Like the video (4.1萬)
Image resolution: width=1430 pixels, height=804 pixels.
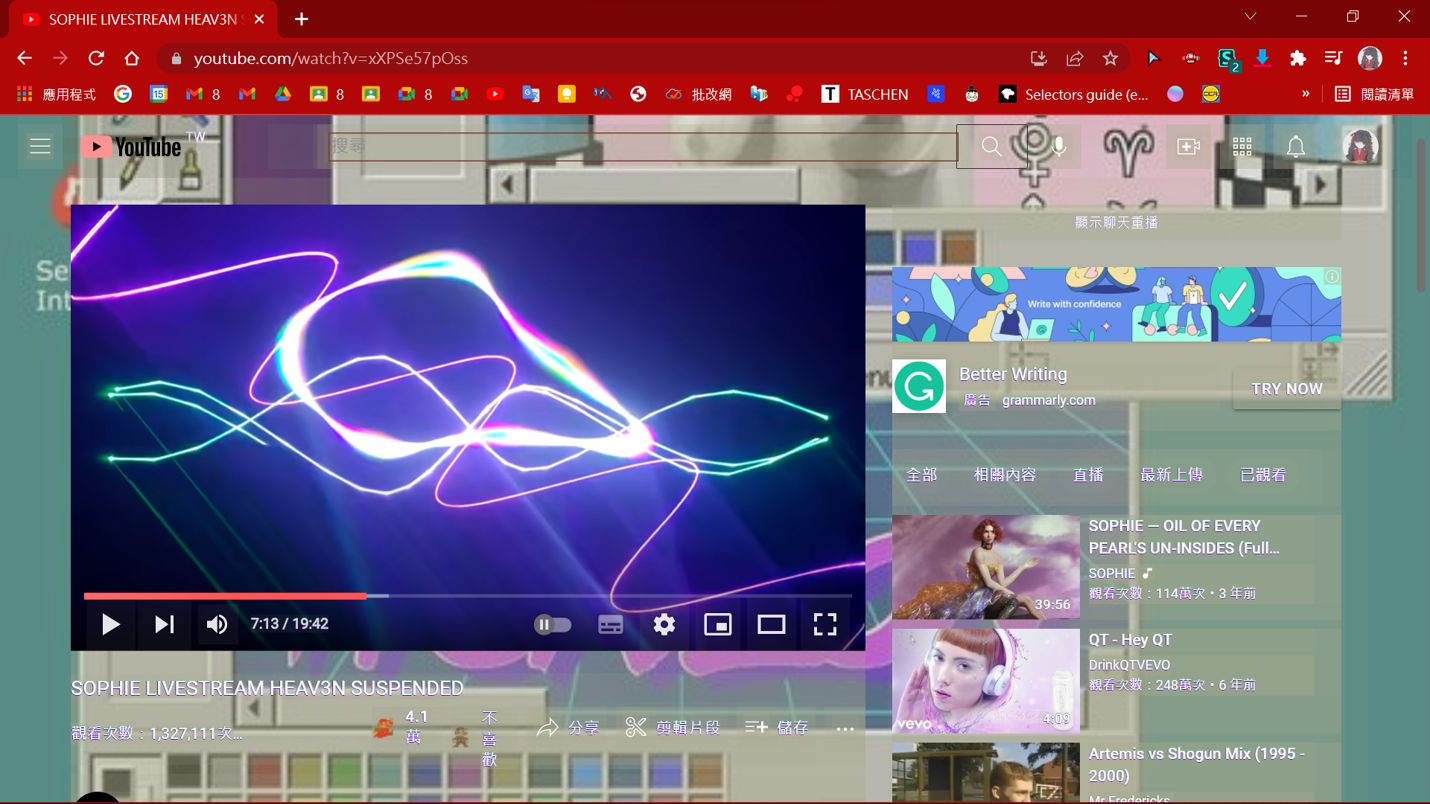pos(401,728)
